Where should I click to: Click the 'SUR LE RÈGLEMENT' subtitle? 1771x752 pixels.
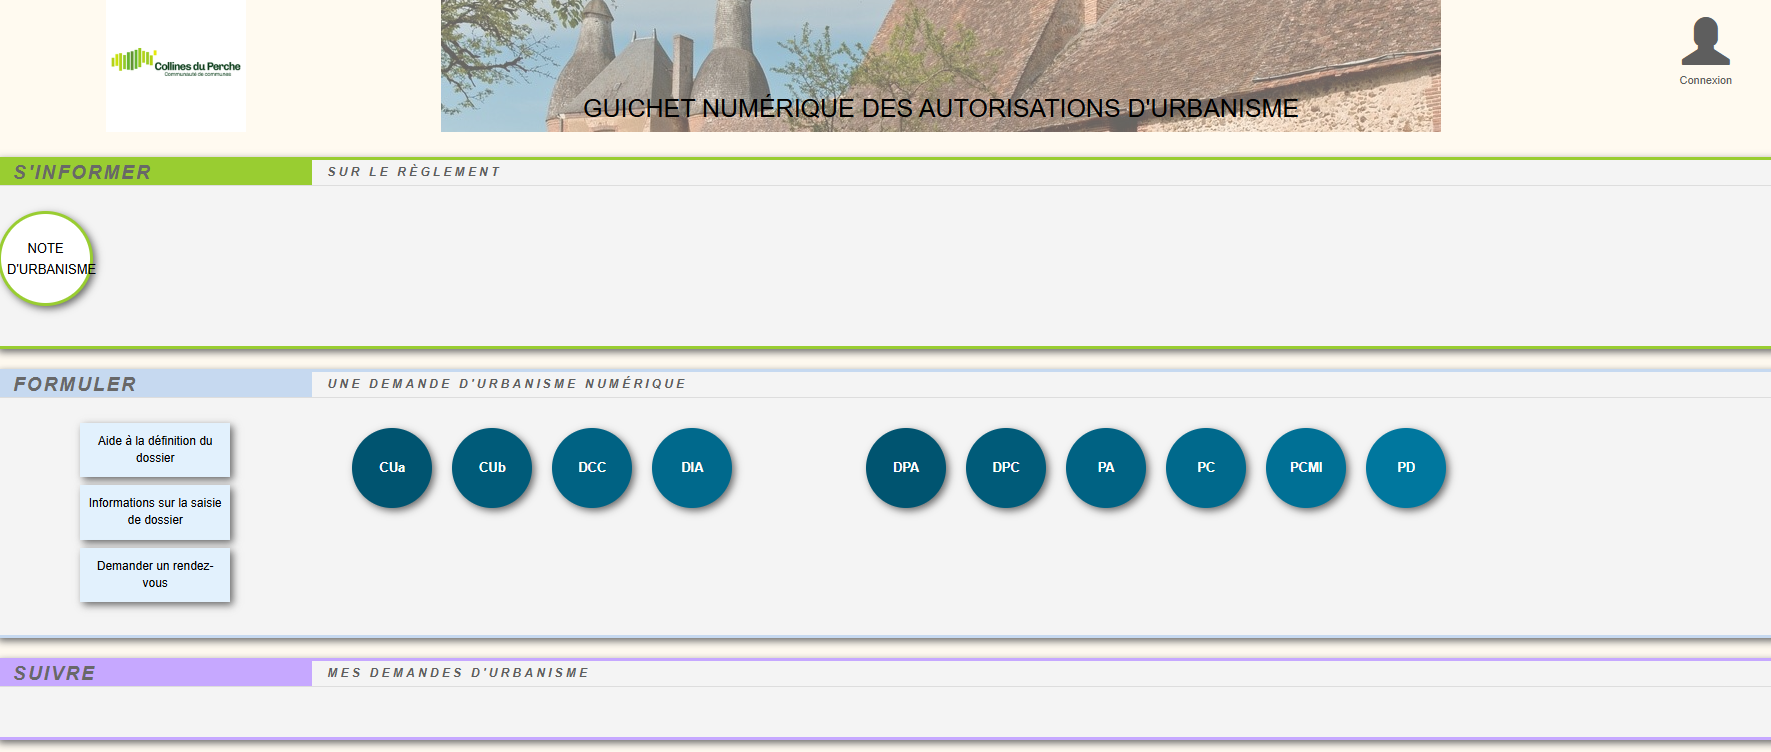(x=414, y=172)
